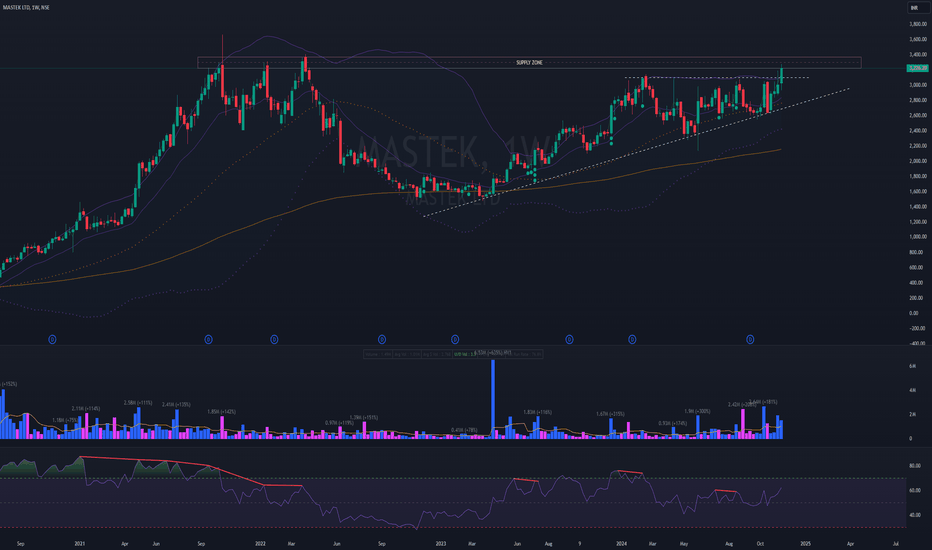
Task: Click the 2.58M (+111%) volume label
Action: point(138,403)
